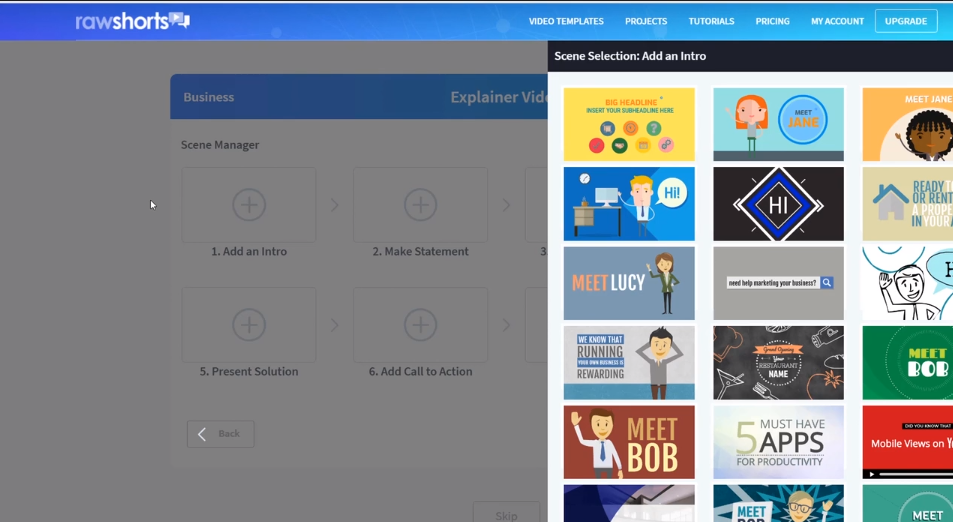Select the green Meet Bob circle thumbnail

908,363
